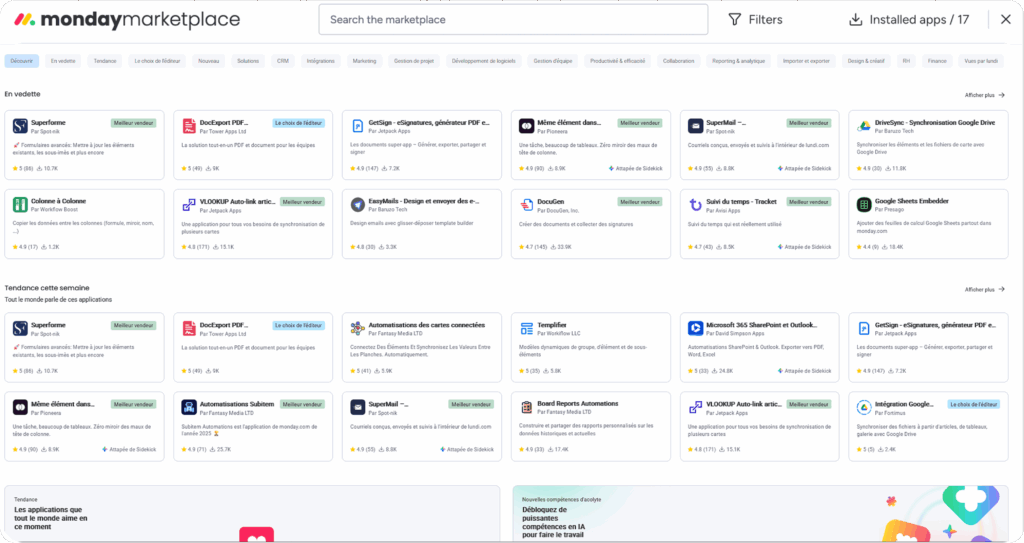
Task: Select Le choix de l'éditeur tab
Action: (157, 61)
